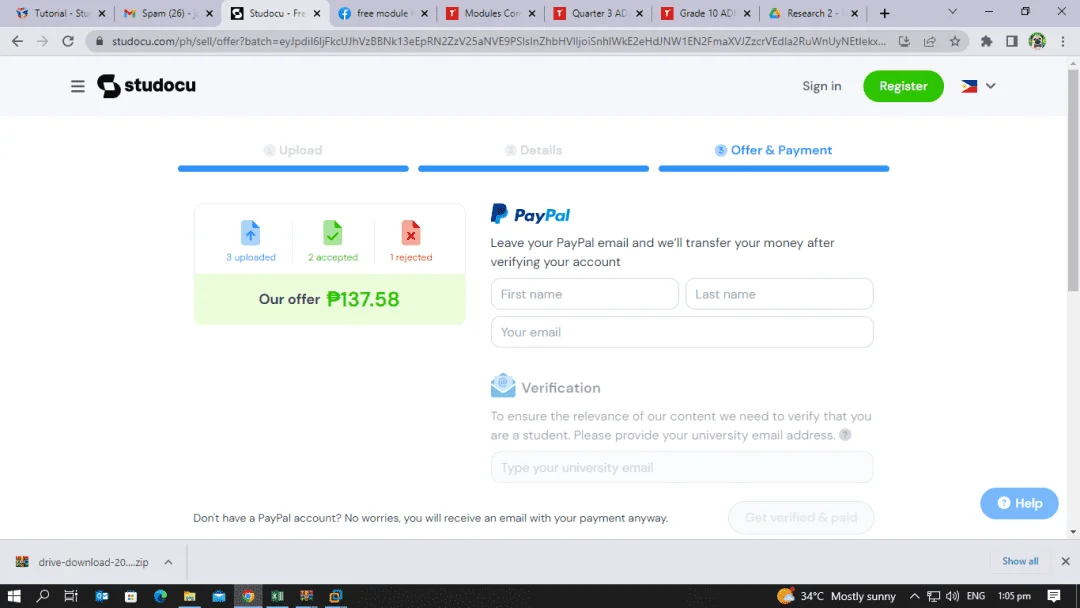
Task: Focus the First name field
Action: (585, 294)
